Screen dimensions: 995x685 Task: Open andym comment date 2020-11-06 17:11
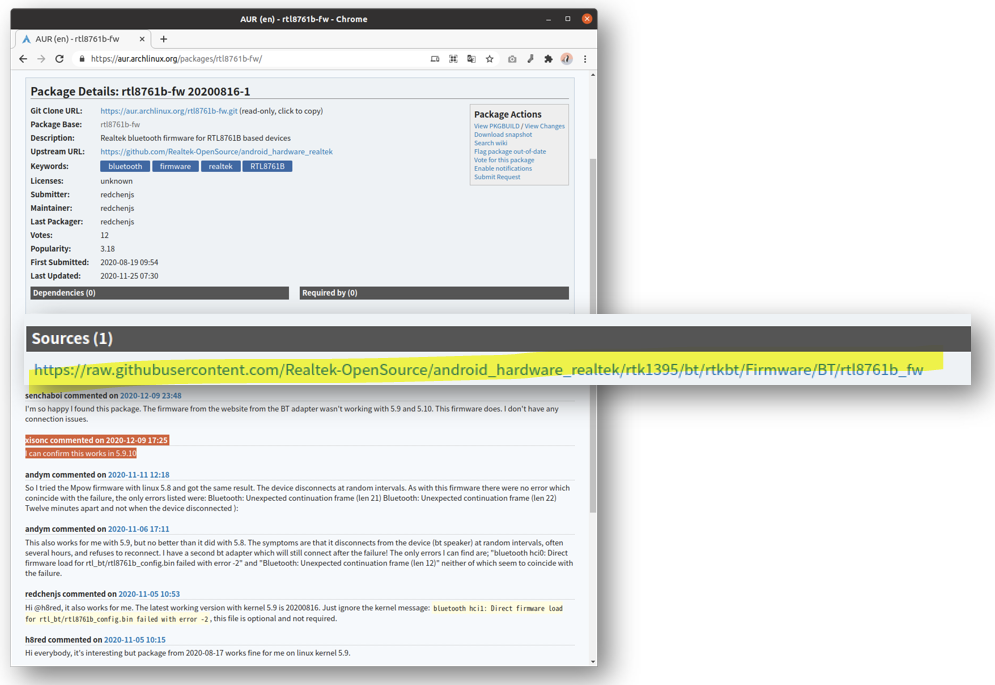click(138, 529)
